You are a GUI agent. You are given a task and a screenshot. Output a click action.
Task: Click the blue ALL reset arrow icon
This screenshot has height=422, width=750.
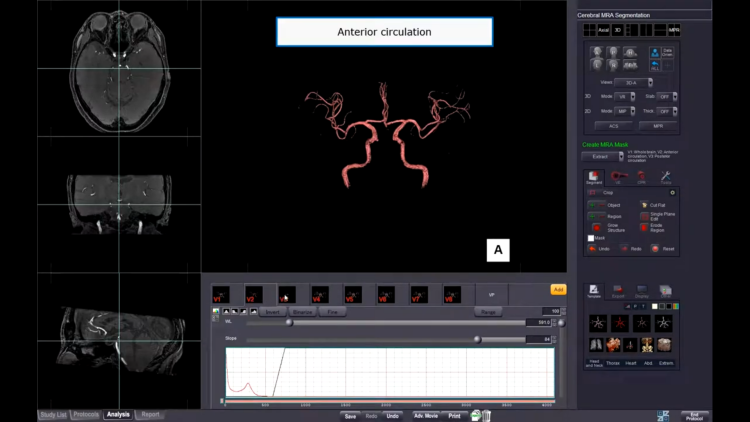pyautogui.click(x=655, y=66)
